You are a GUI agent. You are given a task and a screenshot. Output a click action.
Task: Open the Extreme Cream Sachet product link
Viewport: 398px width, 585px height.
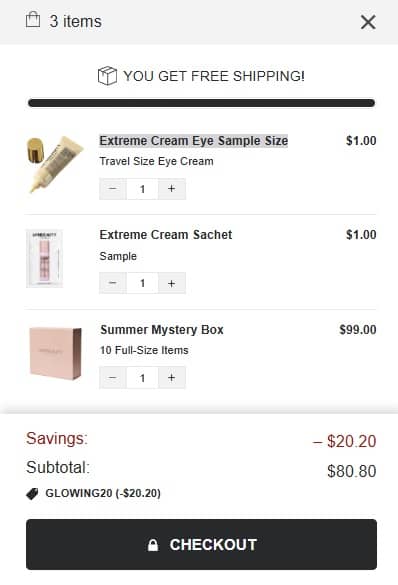(166, 235)
